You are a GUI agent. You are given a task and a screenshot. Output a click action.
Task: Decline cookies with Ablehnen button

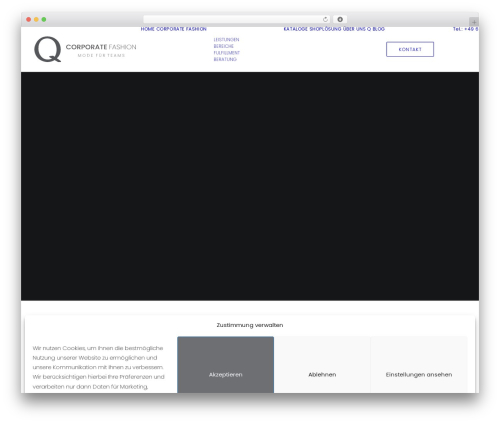(x=322, y=365)
